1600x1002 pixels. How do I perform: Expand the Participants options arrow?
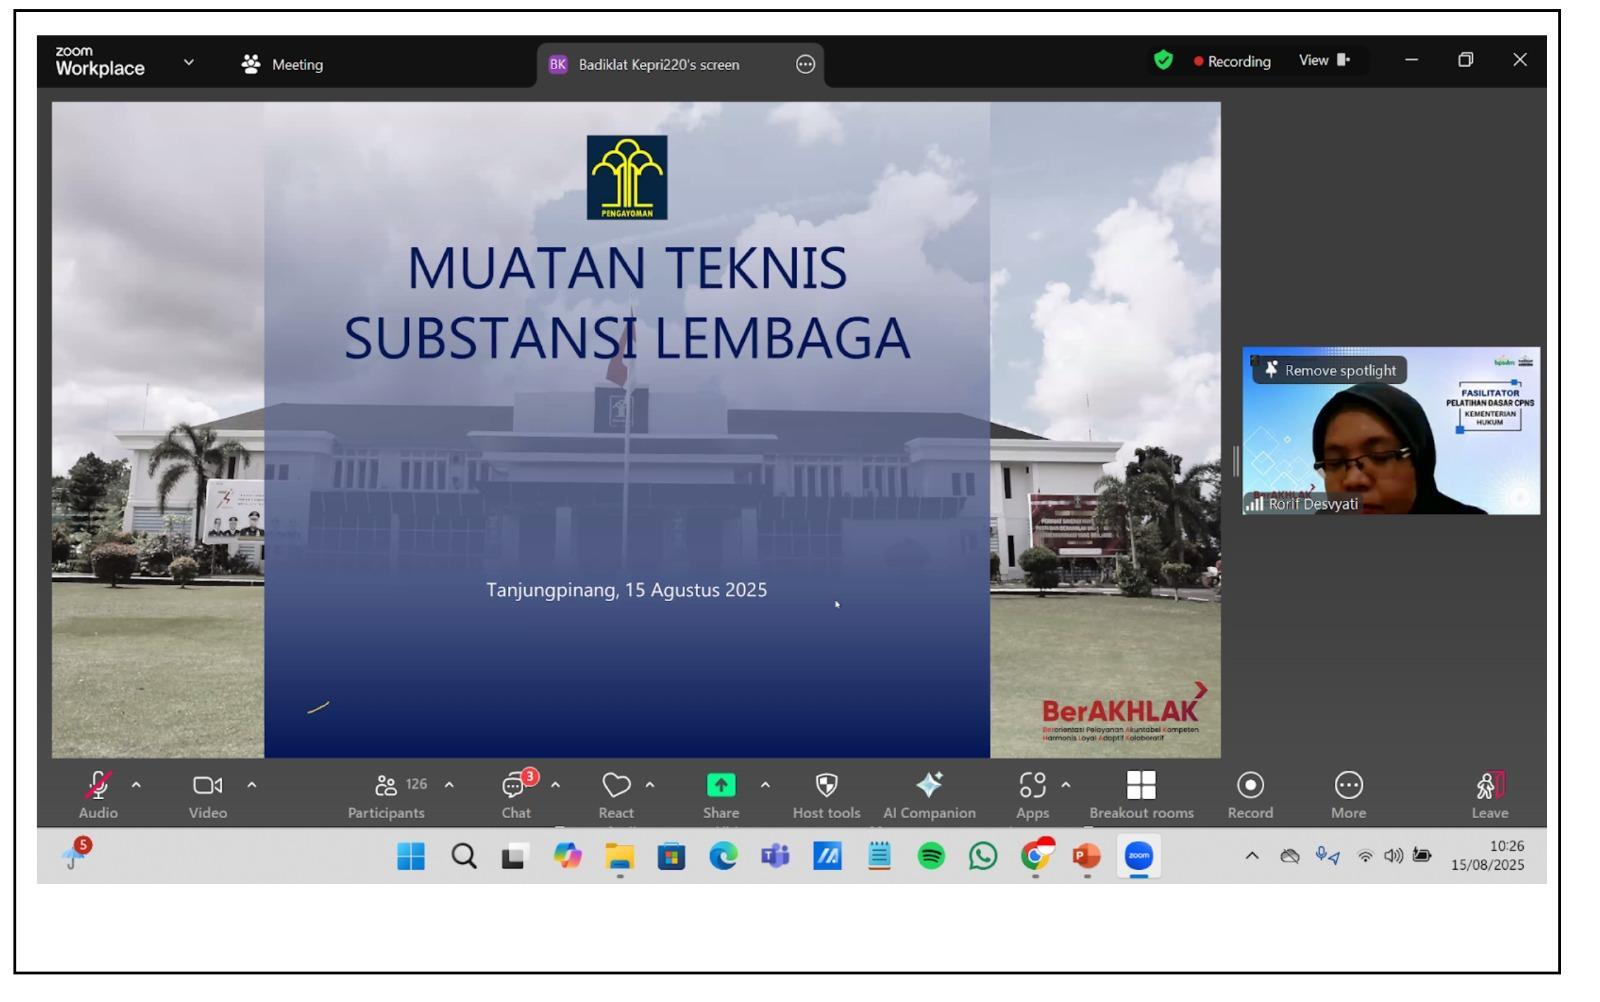coord(449,786)
